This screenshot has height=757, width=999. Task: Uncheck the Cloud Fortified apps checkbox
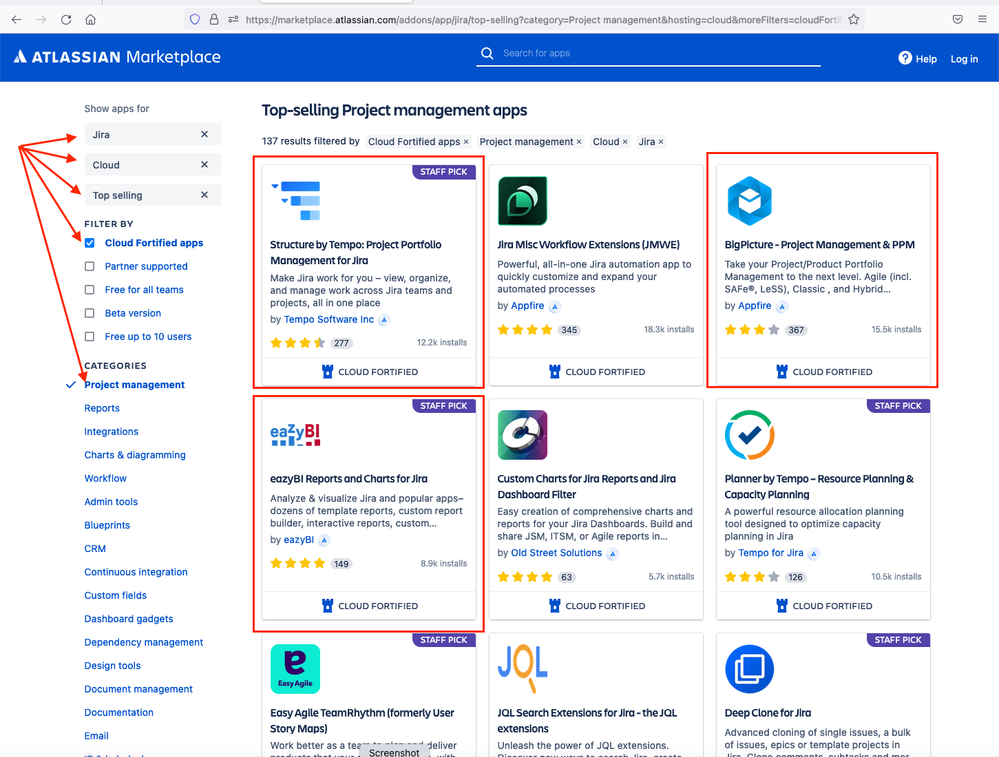click(x=90, y=243)
